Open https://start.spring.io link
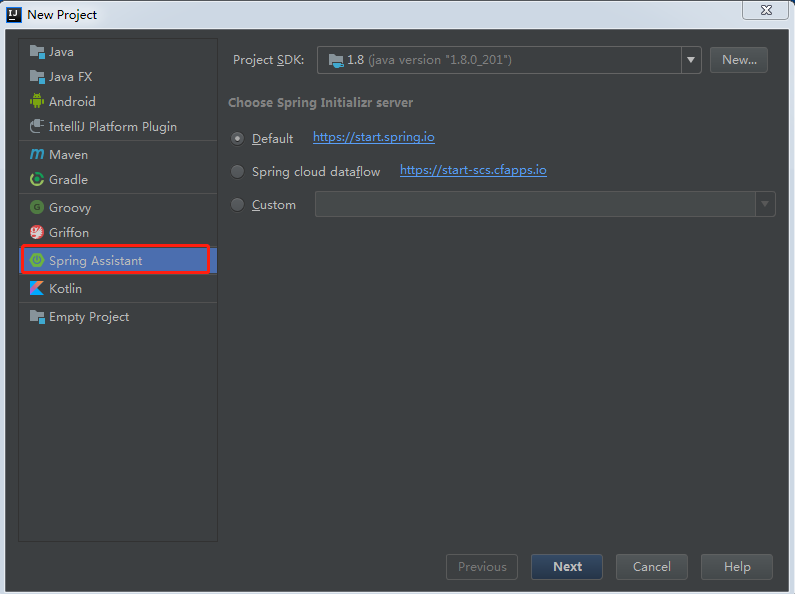The width and height of the screenshot is (795, 594). [x=374, y=137]
